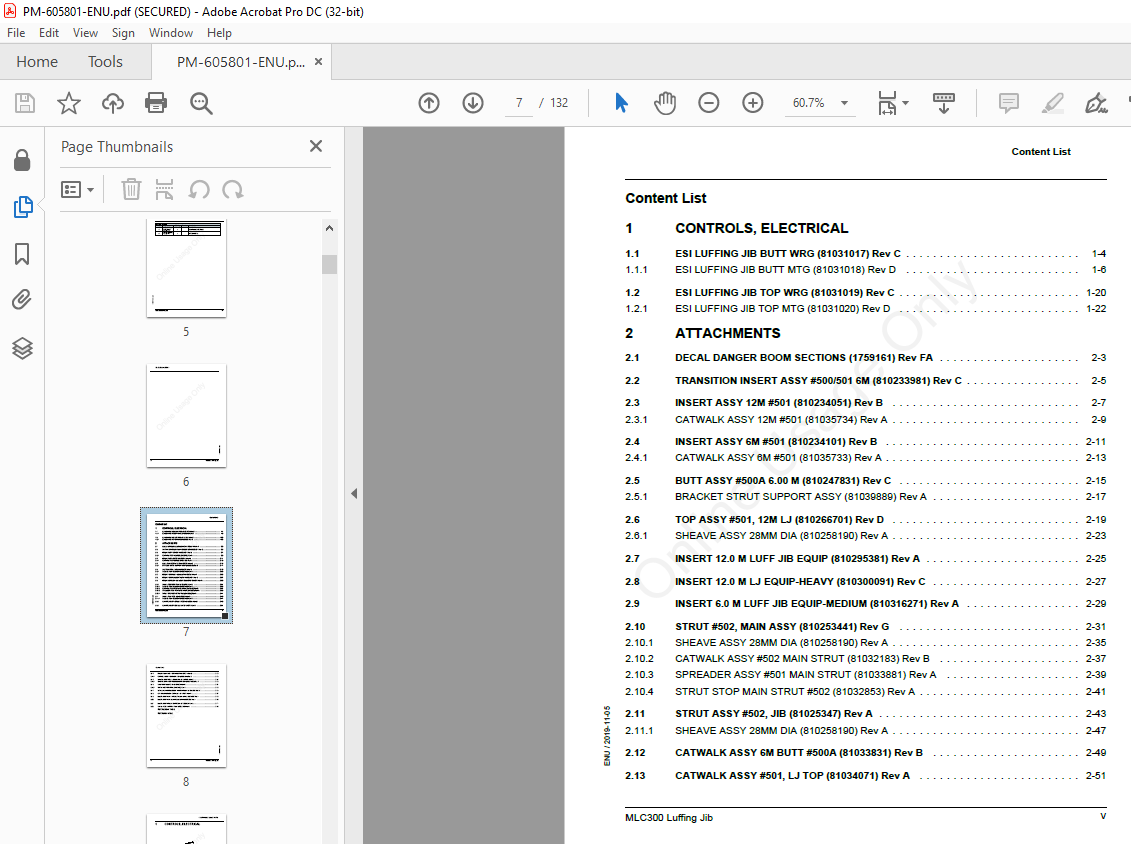Open Bookmarks panel icon
Image resolution: width=1131 pixels, height=844 pixels.
22,254
